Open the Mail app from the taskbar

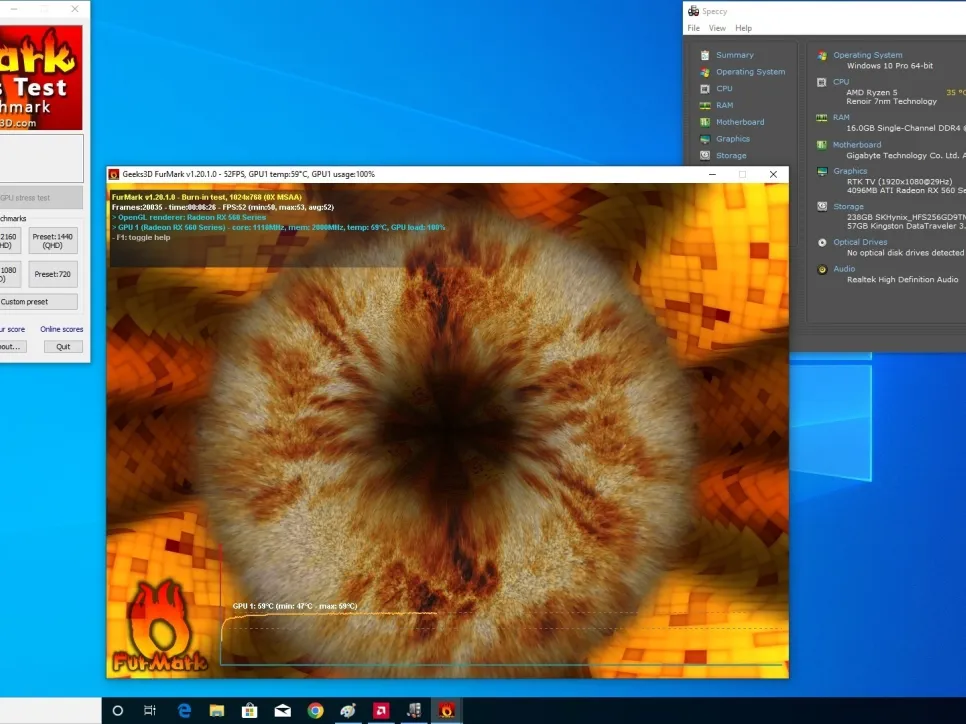283,711
